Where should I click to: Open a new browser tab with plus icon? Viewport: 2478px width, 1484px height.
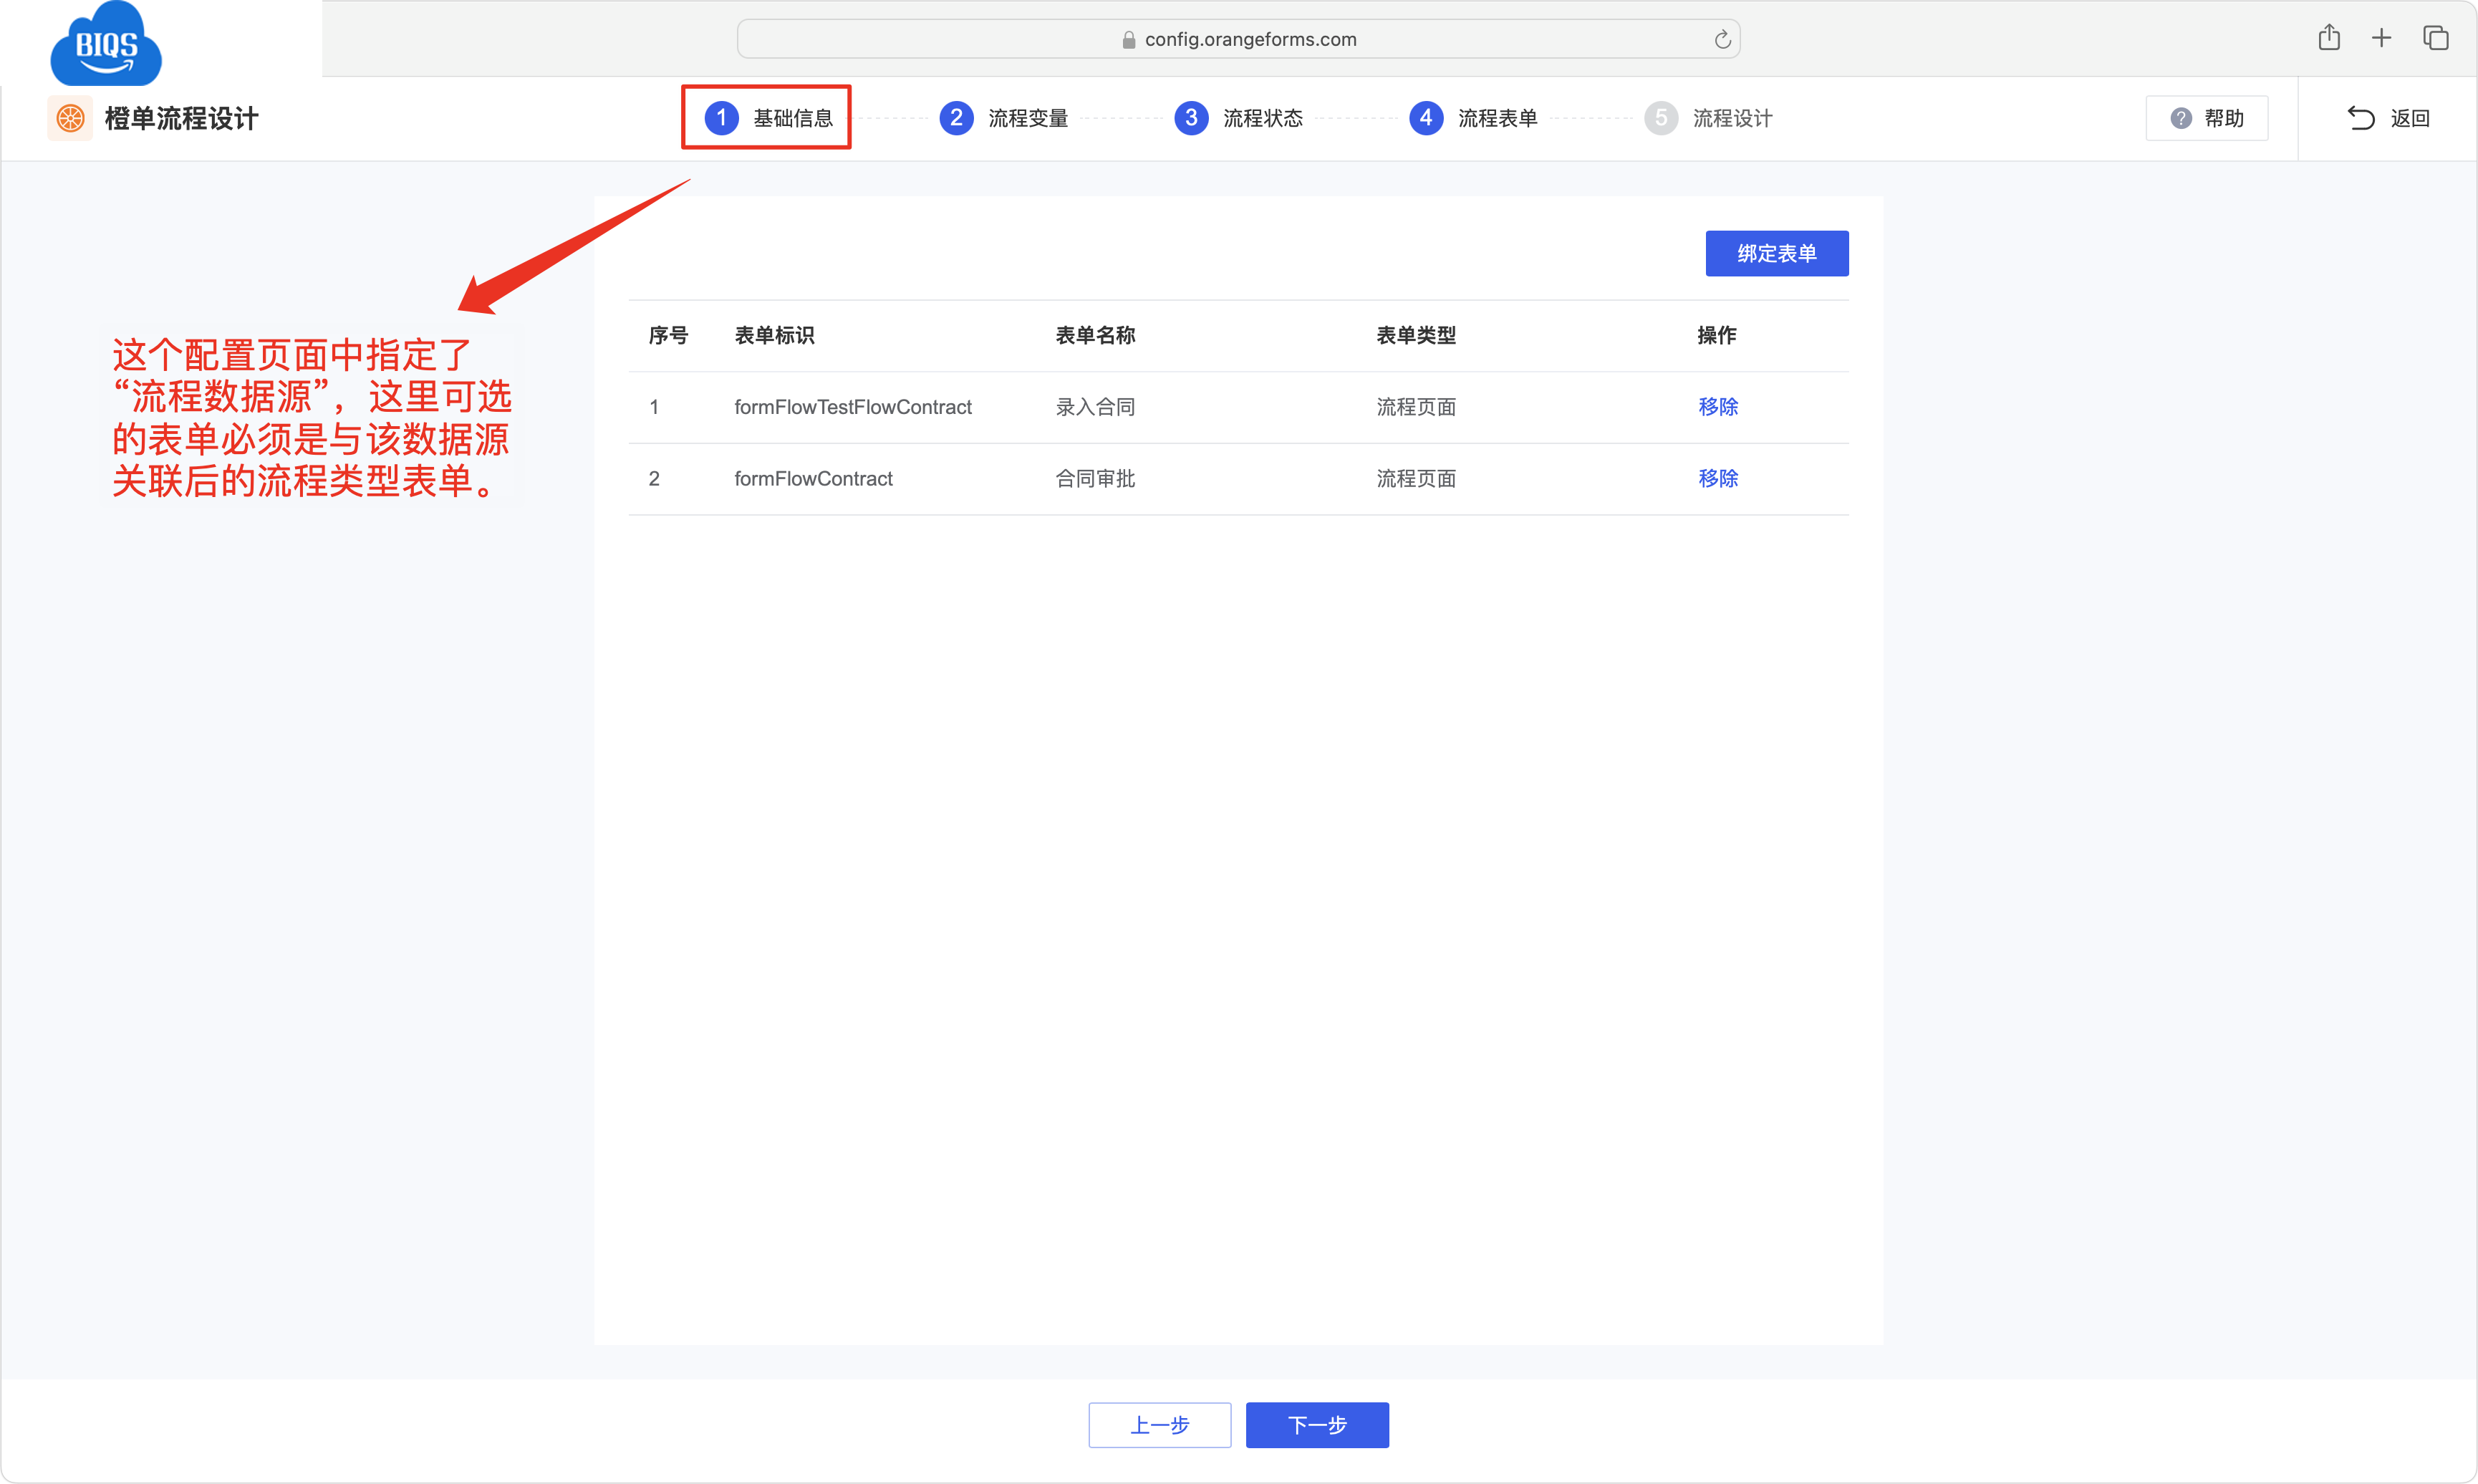[2382, 38]
